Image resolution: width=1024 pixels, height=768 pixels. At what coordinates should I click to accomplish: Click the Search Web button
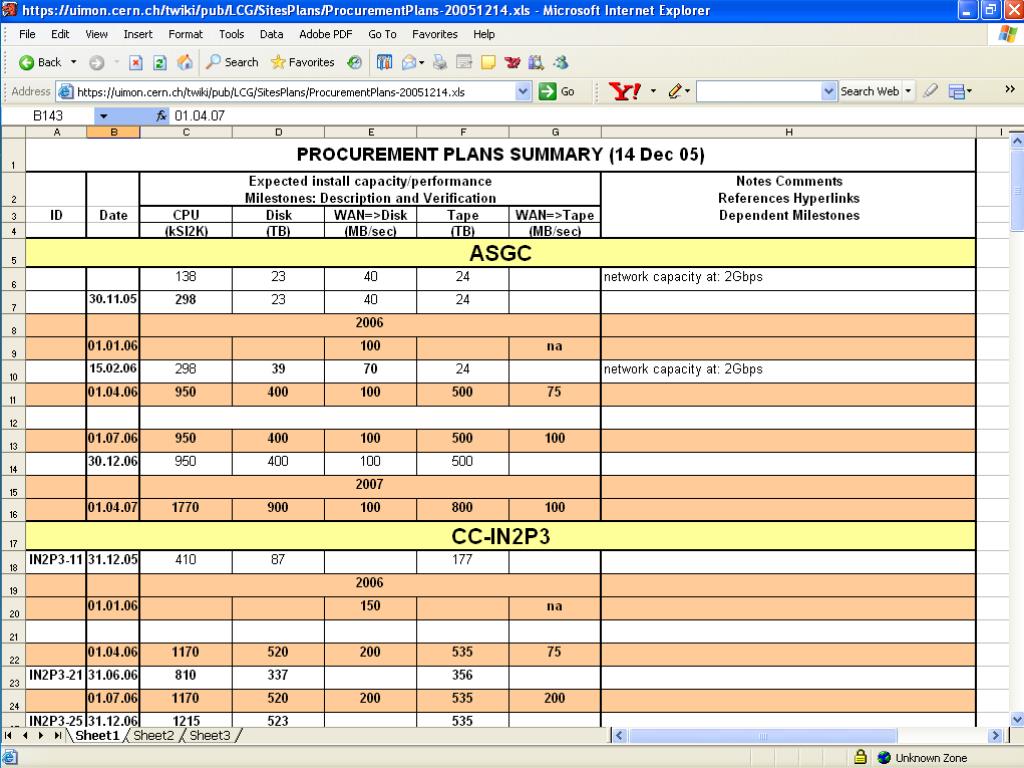(x=869, y=91)
